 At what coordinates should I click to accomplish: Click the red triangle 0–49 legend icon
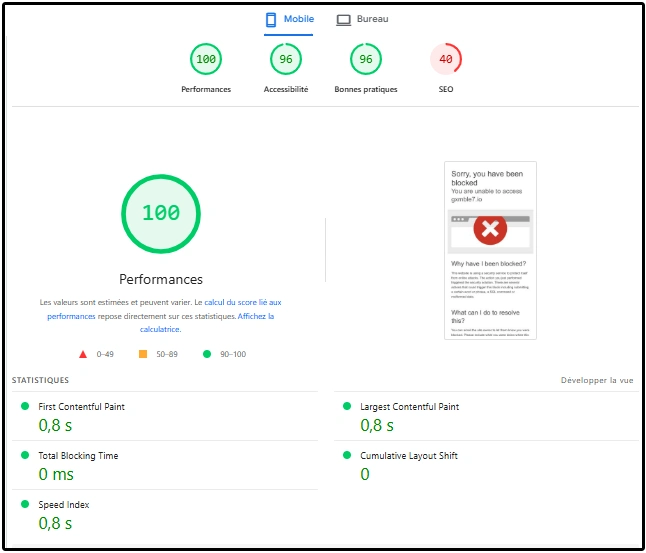click(x=83, y=354)
